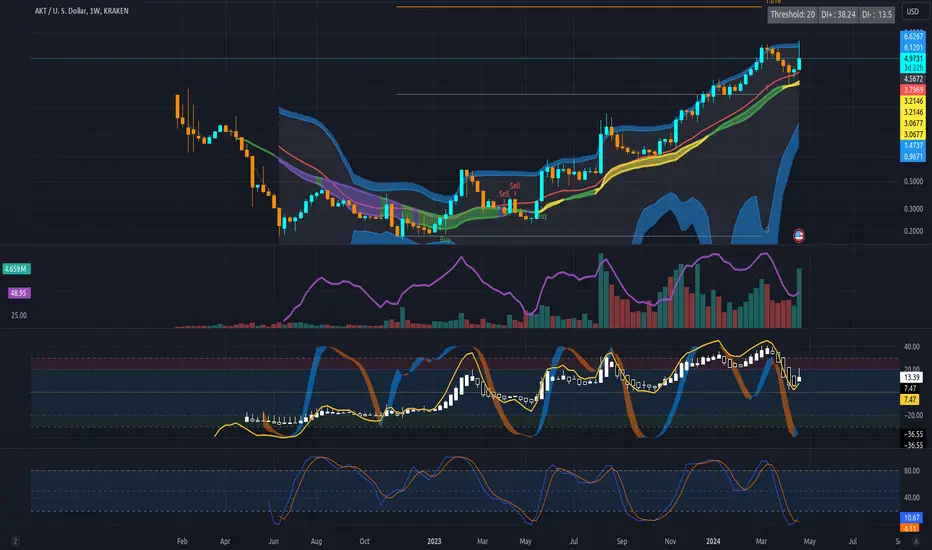Open the timezone Z icon at chart corner
This screenshot has width=932, height=550.
point(15,541)
